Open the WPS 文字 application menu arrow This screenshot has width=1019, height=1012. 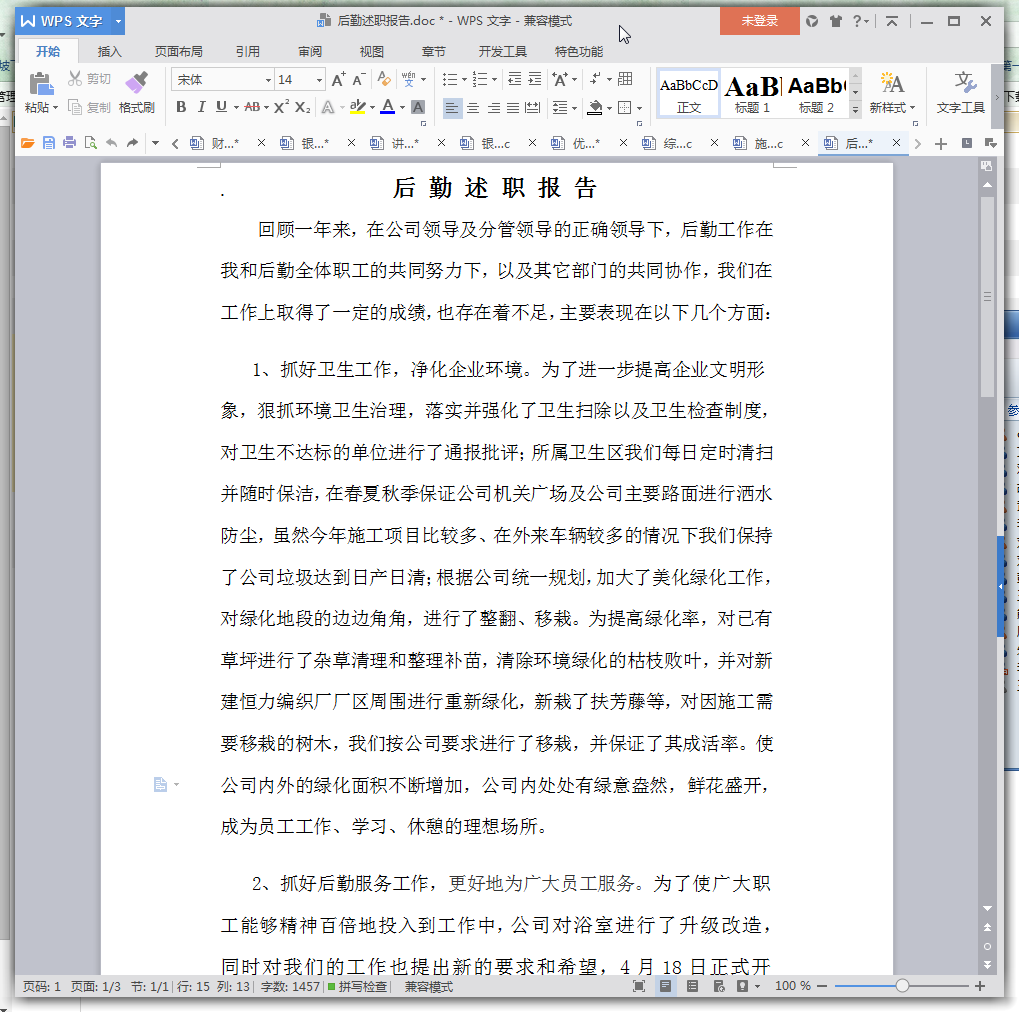tap(118, 21)
